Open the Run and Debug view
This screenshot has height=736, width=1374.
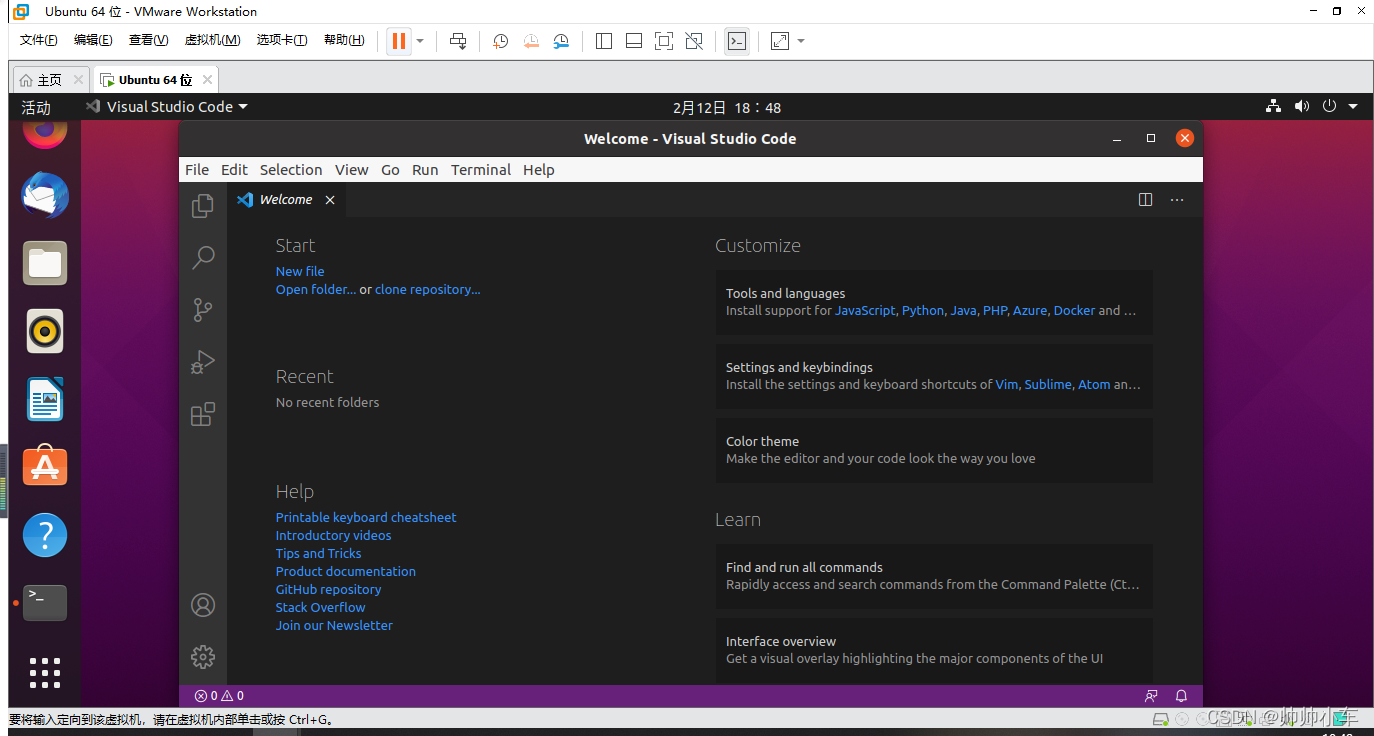[203, 361]
